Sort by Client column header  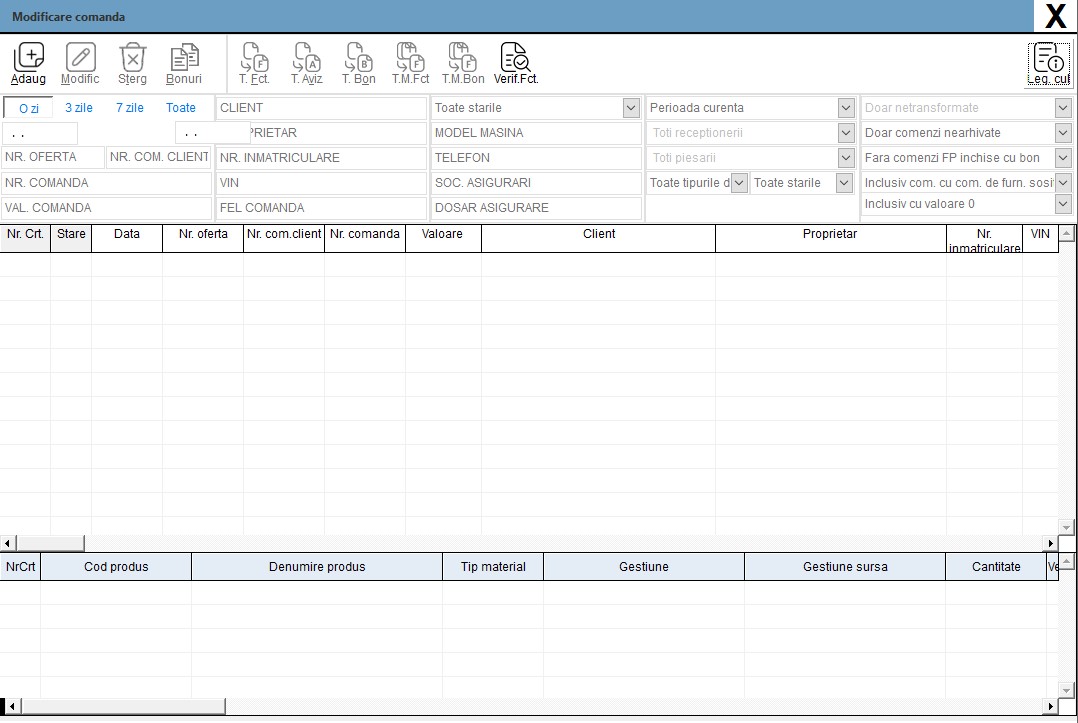tap(599, 238)
